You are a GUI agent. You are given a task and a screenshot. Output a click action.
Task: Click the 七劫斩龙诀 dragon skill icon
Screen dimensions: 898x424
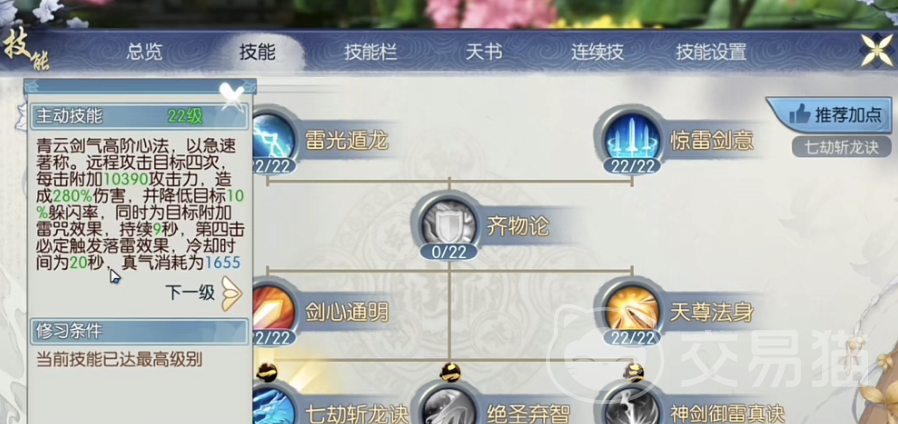tap(274, 407)
